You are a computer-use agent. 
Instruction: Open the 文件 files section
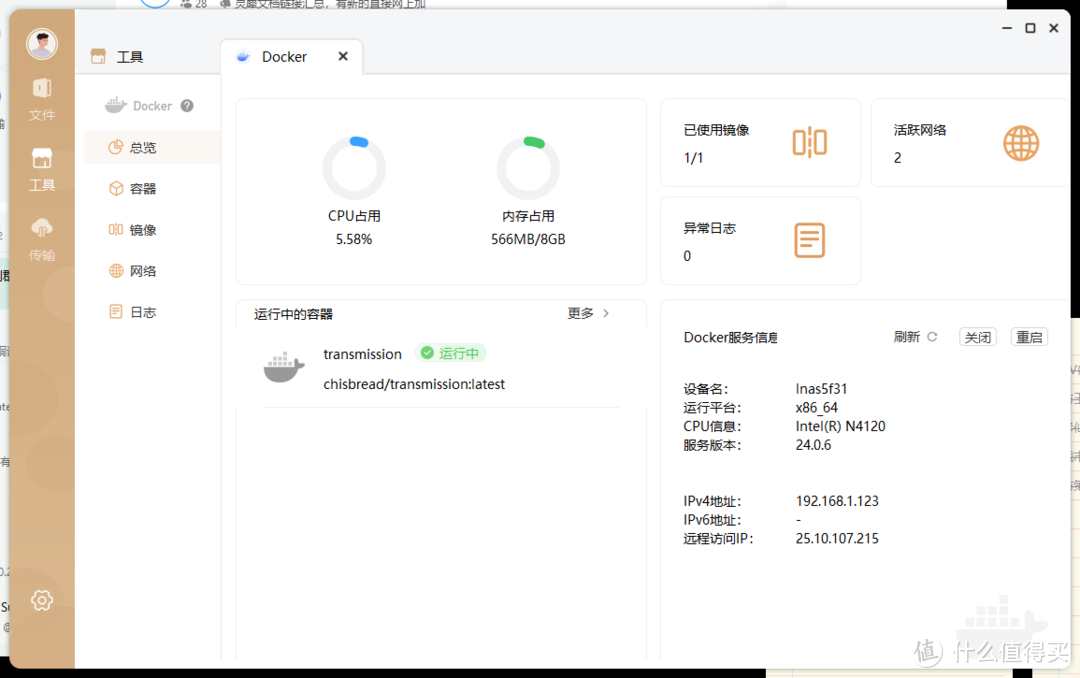42,100
